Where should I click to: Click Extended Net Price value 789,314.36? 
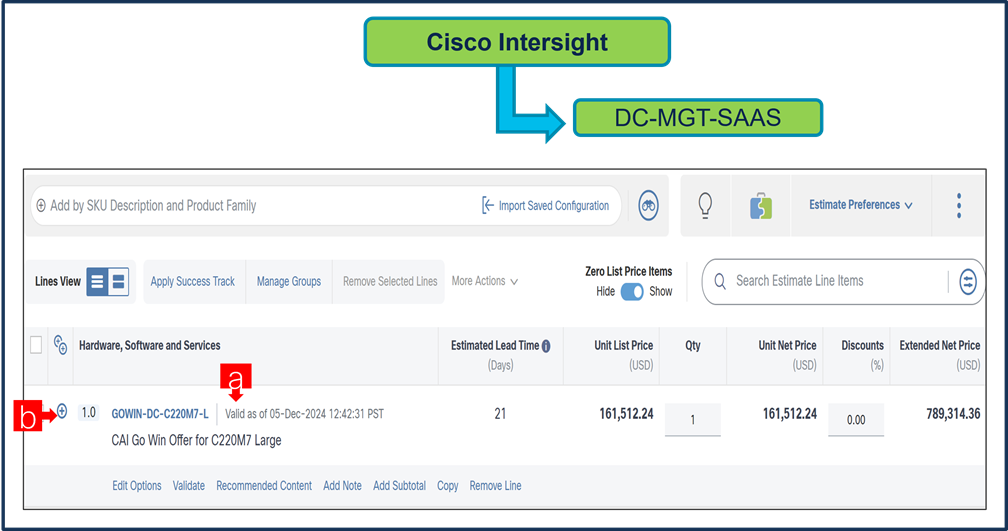point(953,414)
